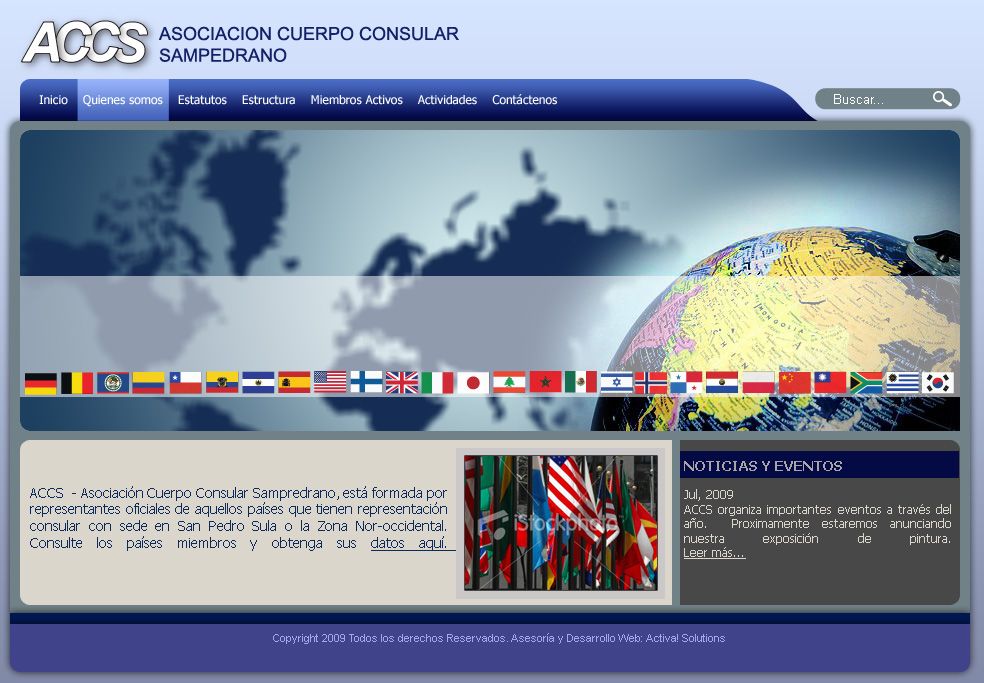
Task: Click the ACCS logo
Action: tap(85, 43)
